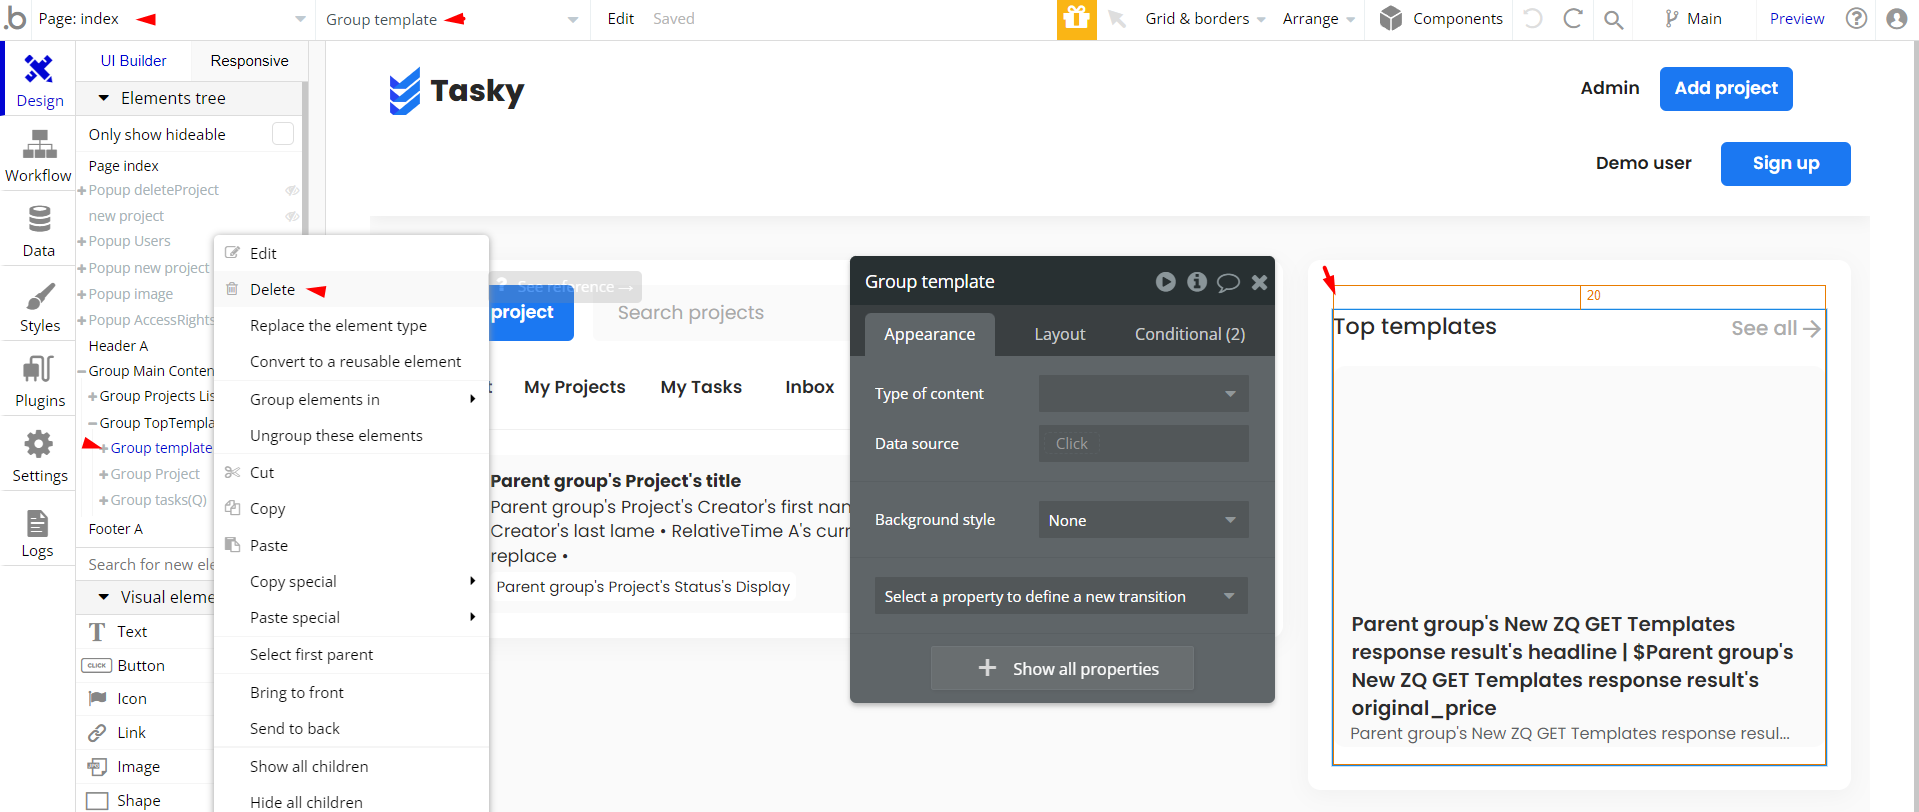
Task: Open the Type of content dropdown
Action: 1143,393
